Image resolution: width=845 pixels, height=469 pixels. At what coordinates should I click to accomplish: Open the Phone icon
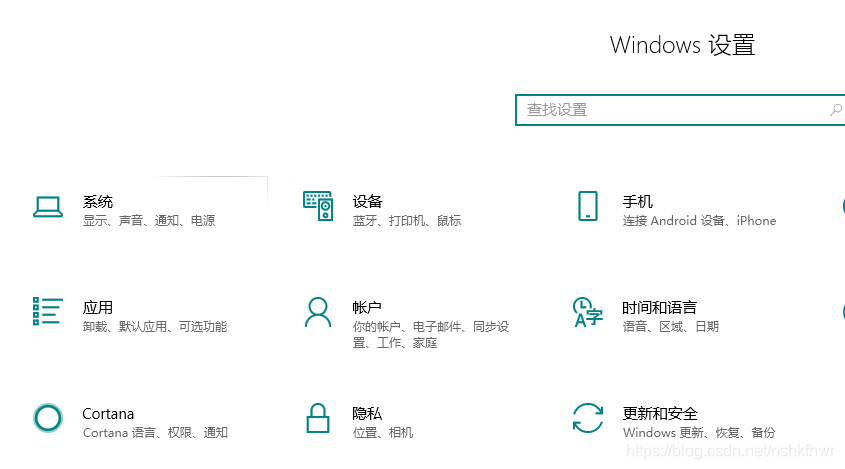click(587, 206)
